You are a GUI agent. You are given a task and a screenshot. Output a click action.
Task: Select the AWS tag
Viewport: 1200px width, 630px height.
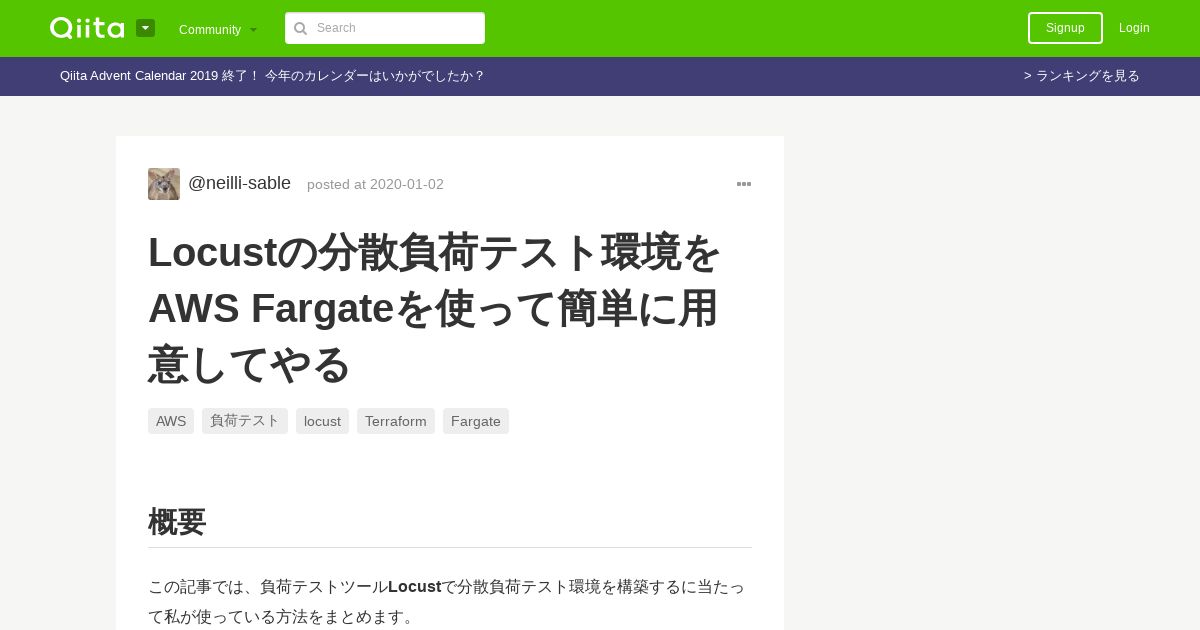click(171, 421)
